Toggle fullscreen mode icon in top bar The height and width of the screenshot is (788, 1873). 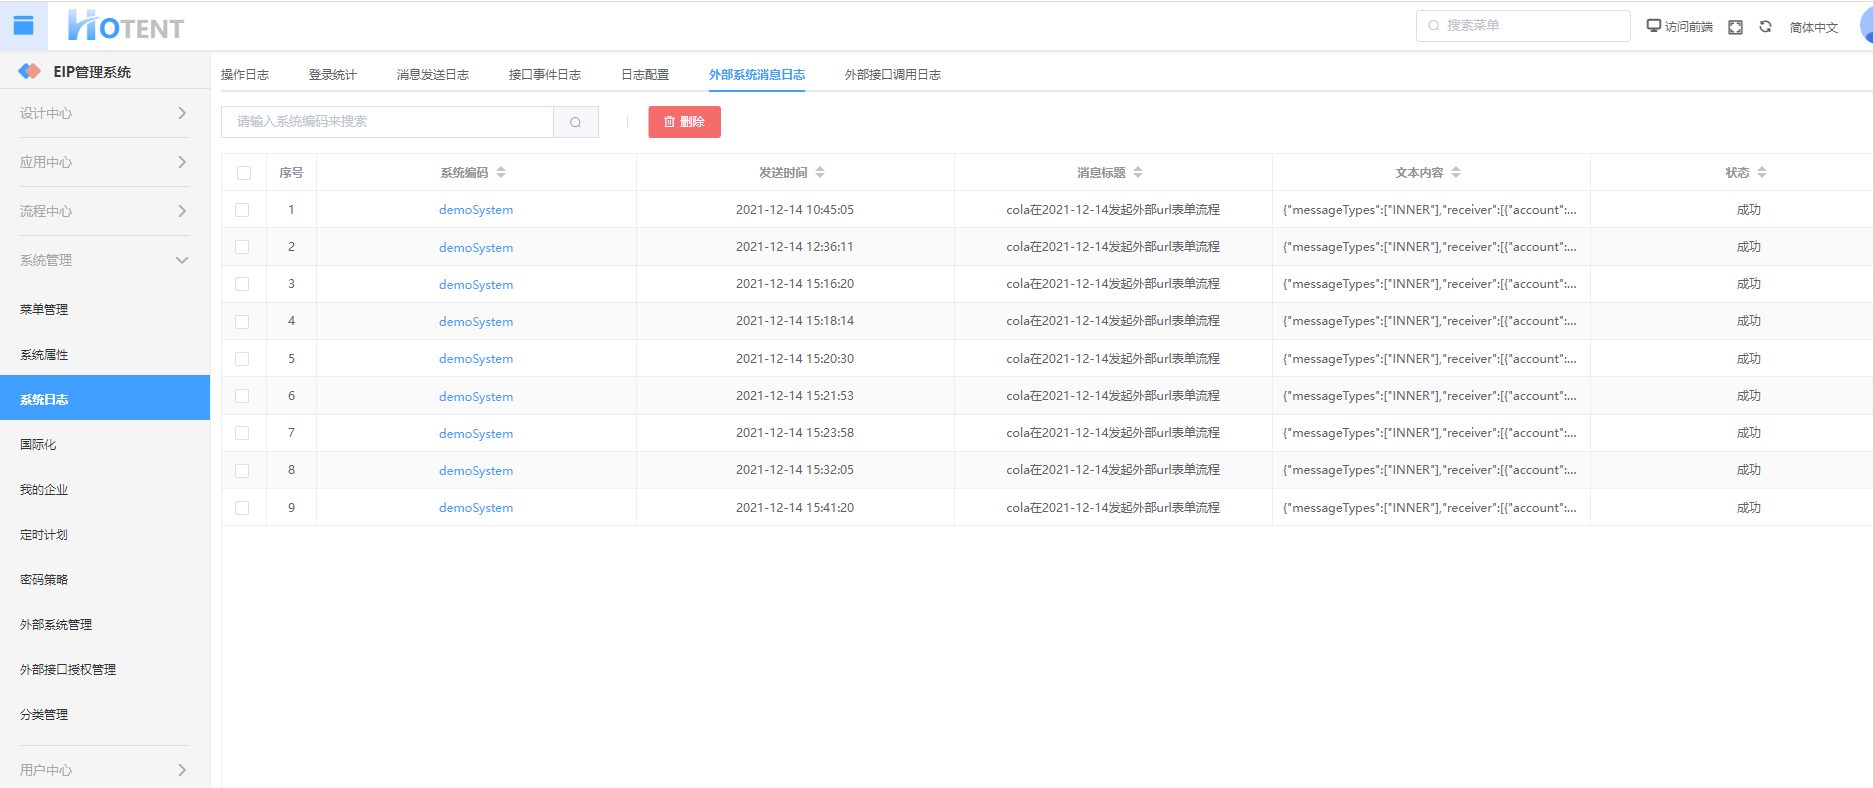(x=1736, y=27)
